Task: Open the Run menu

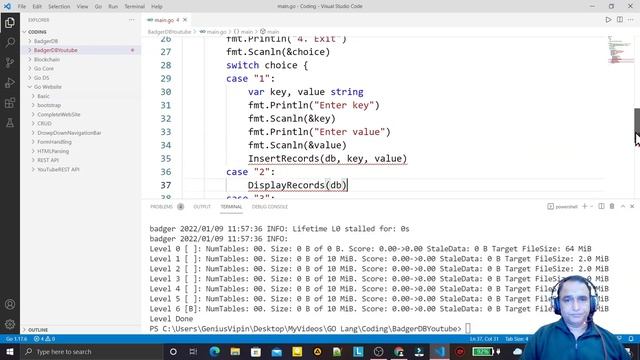Action: coord(113,7)
